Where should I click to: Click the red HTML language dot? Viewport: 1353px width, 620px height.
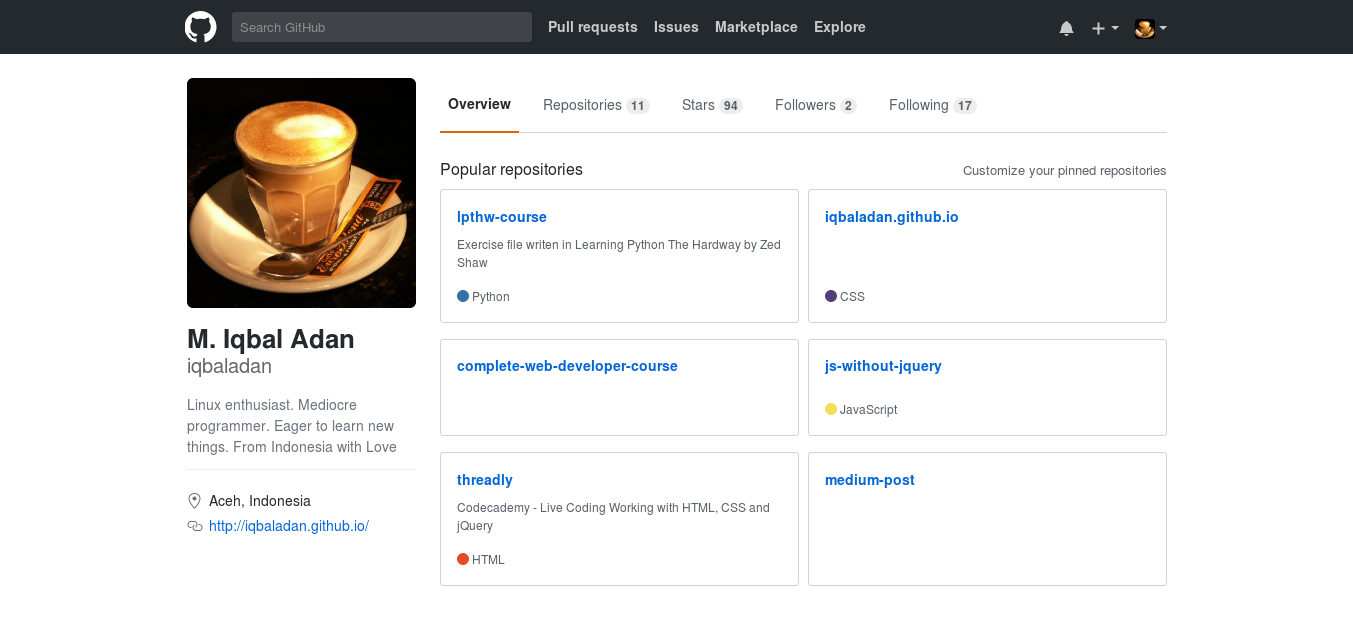click(463, 559)
